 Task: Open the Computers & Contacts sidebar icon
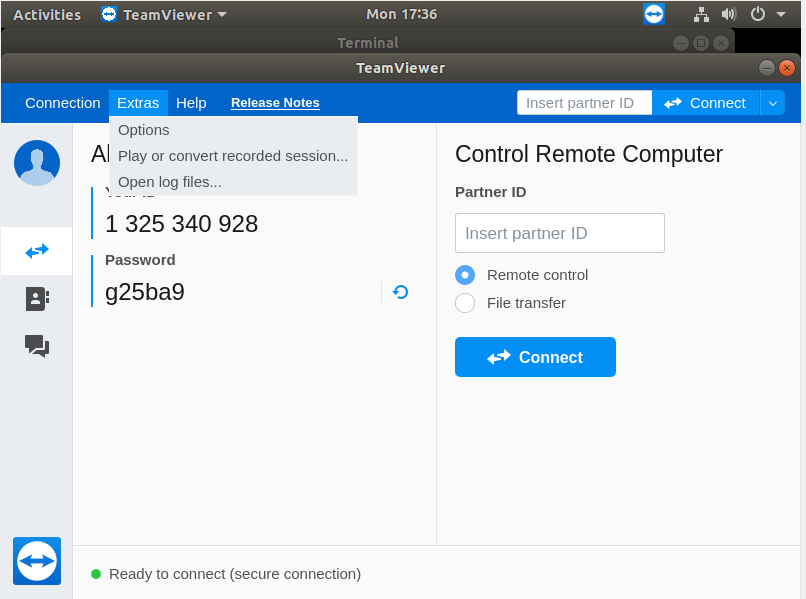(x=37, y=299)
